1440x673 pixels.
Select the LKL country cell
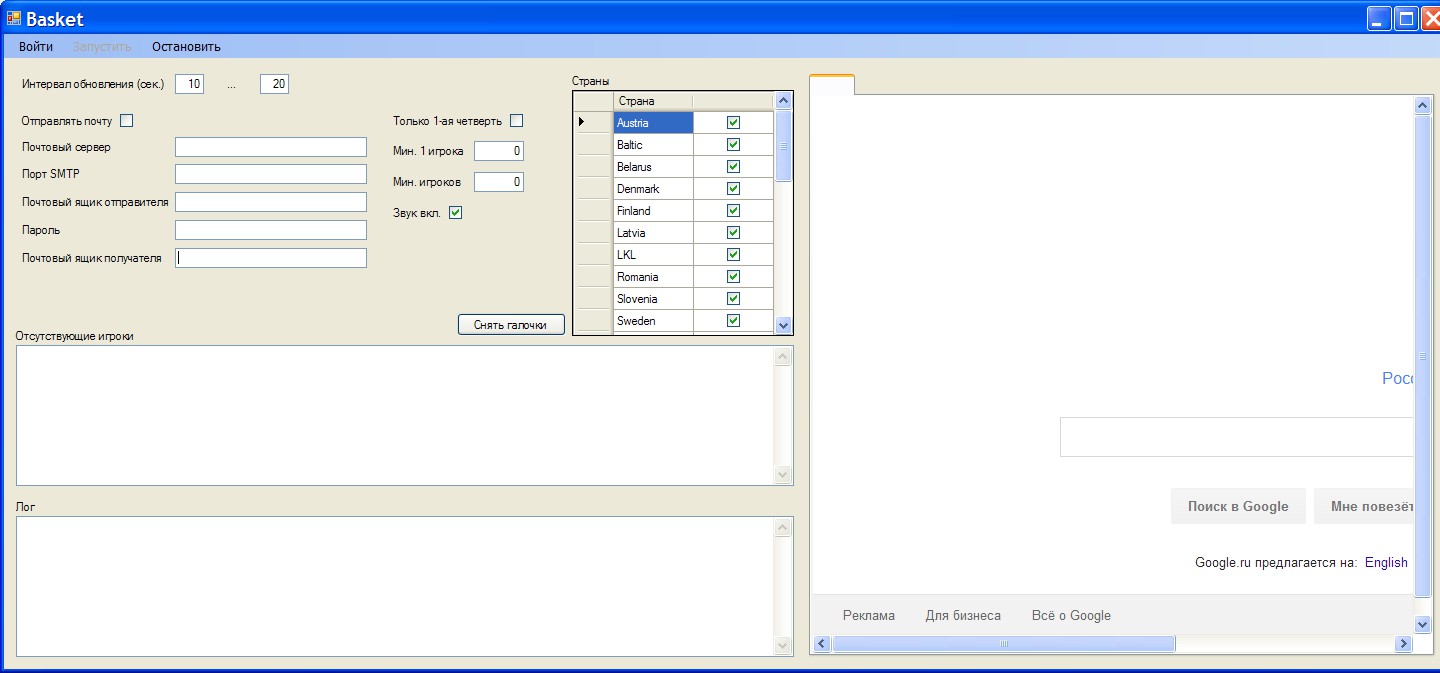tap(653, 255)
